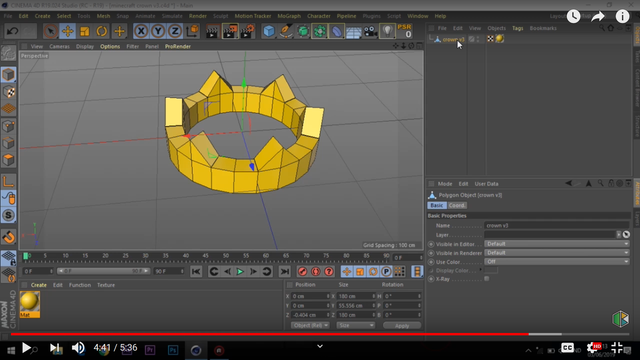Click the Size Y 55.556 cm field
This screenshot has width=640, height=360.
click(x=356, y=305)
